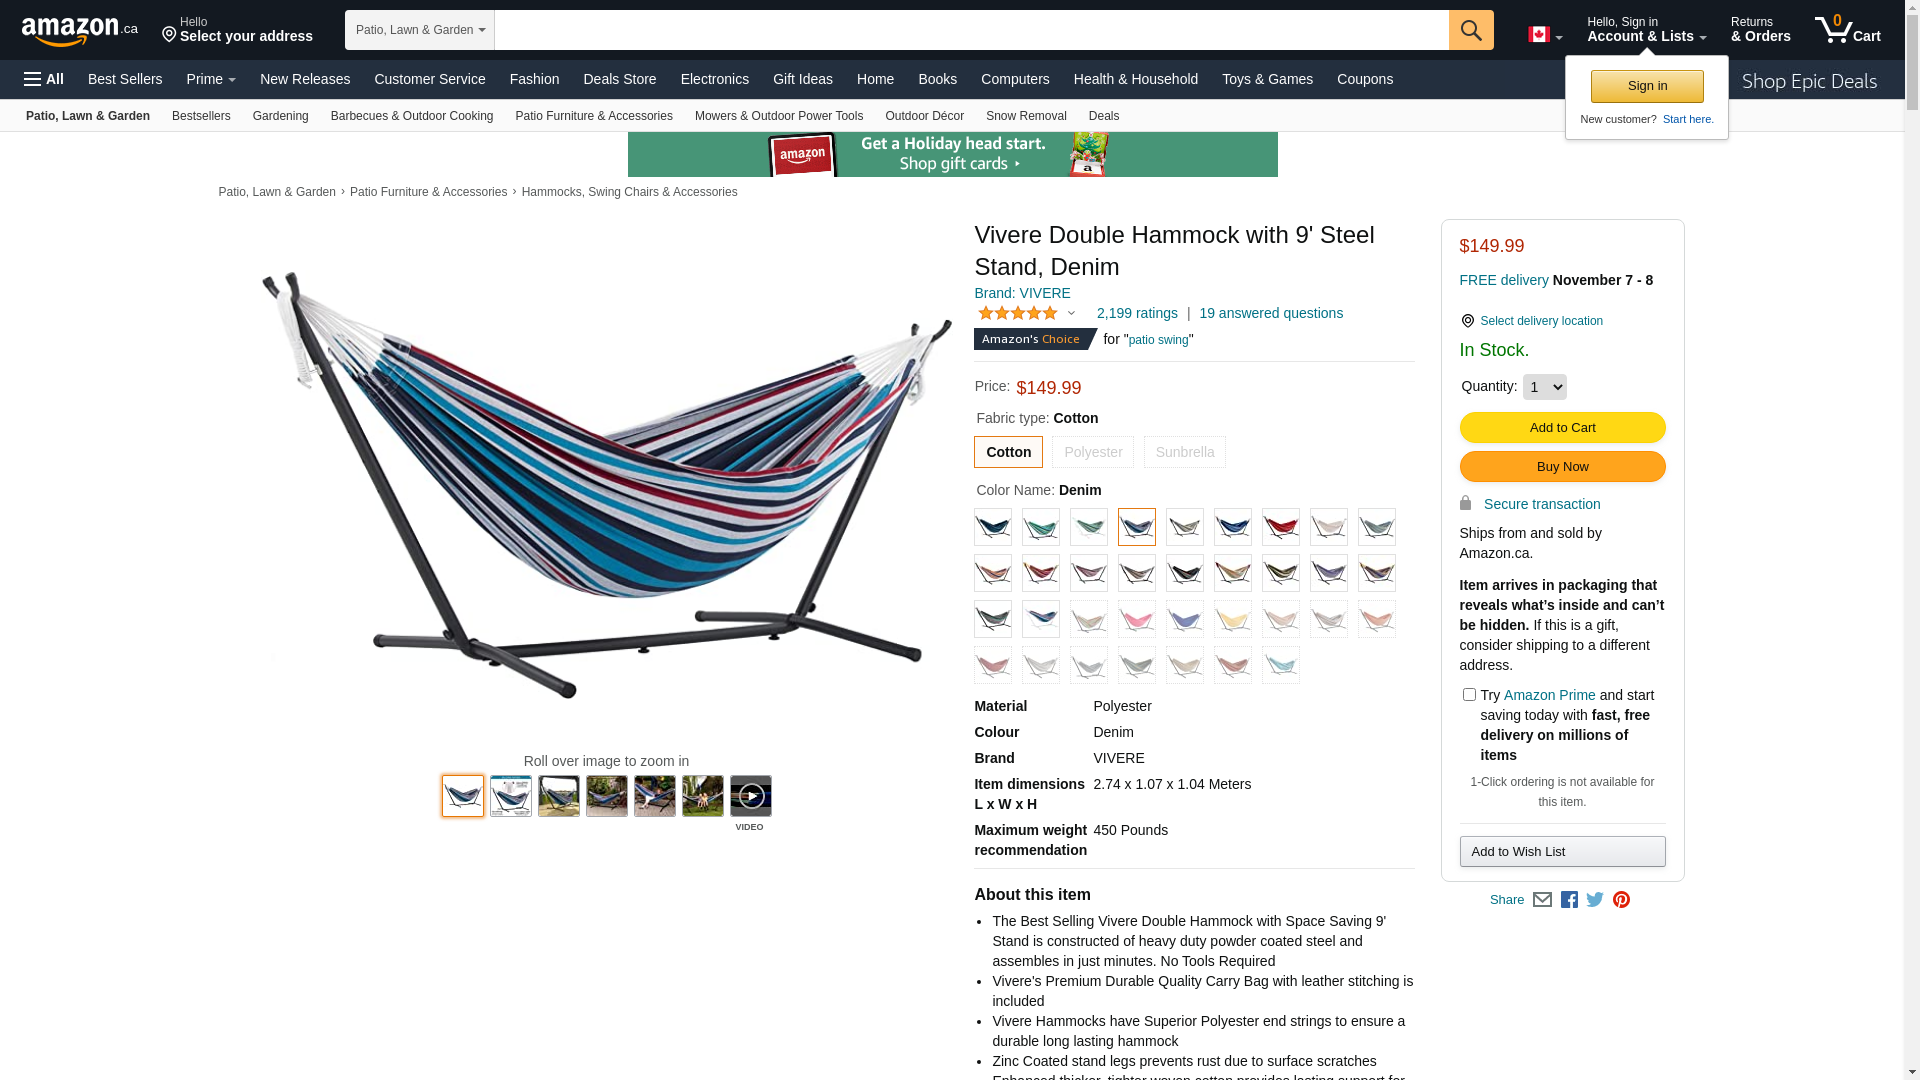Viewport: 1920px width, 1080px height.
Task: Check the Try Amazon Prime checkbox
Action: tap(1469, 694)
